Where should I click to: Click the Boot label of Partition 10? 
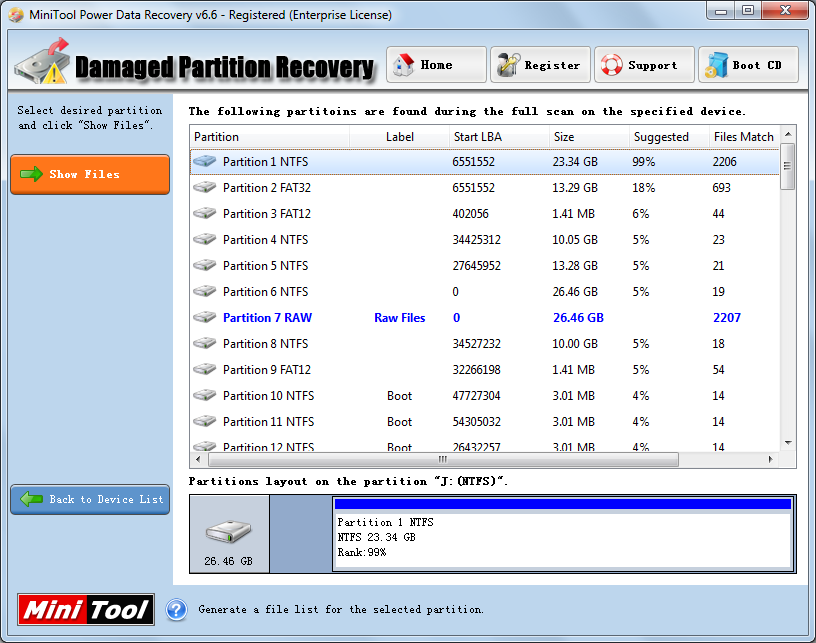399,396
